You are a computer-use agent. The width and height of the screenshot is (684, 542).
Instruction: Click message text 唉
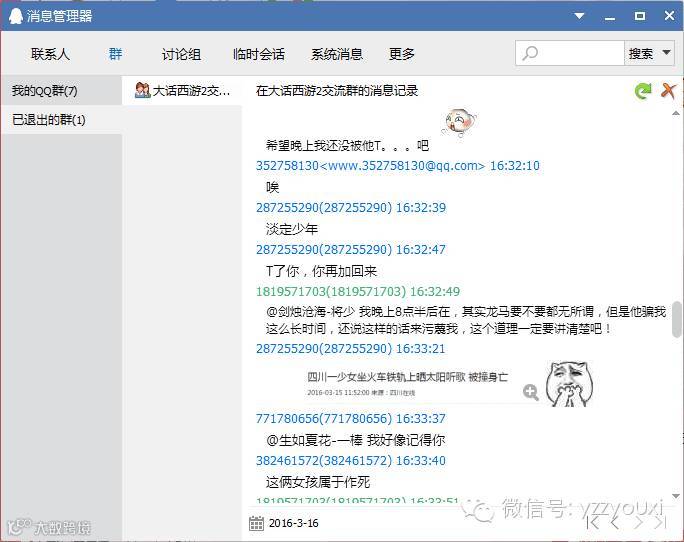tap(272, 187)
